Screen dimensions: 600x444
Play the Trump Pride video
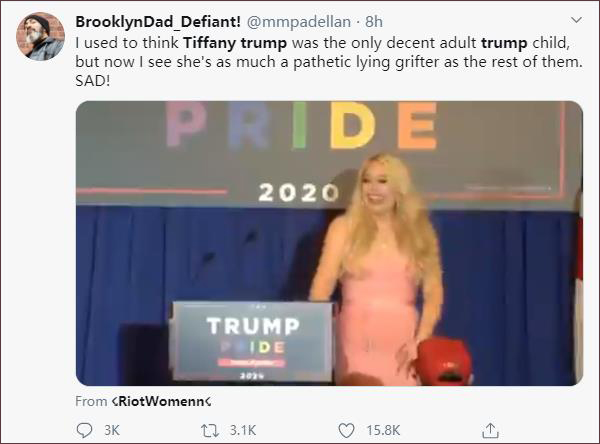click(329, 243)
